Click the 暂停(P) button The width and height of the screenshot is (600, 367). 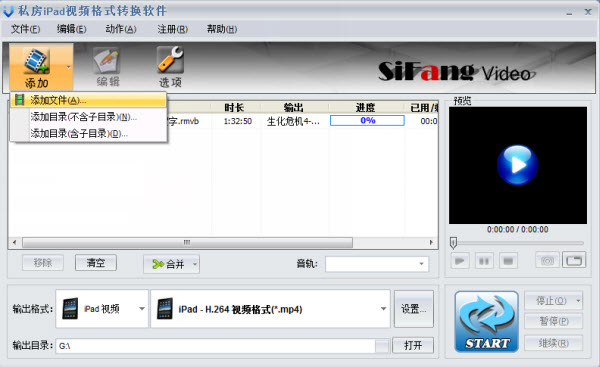[554, 321]
